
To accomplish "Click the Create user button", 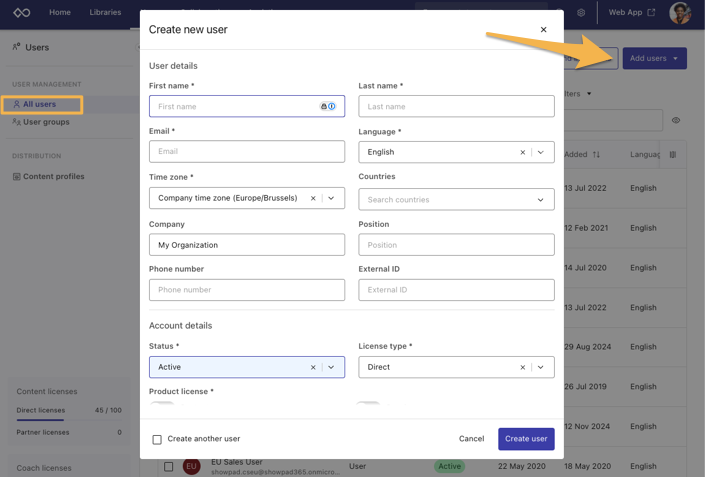I will pos(526,439).
